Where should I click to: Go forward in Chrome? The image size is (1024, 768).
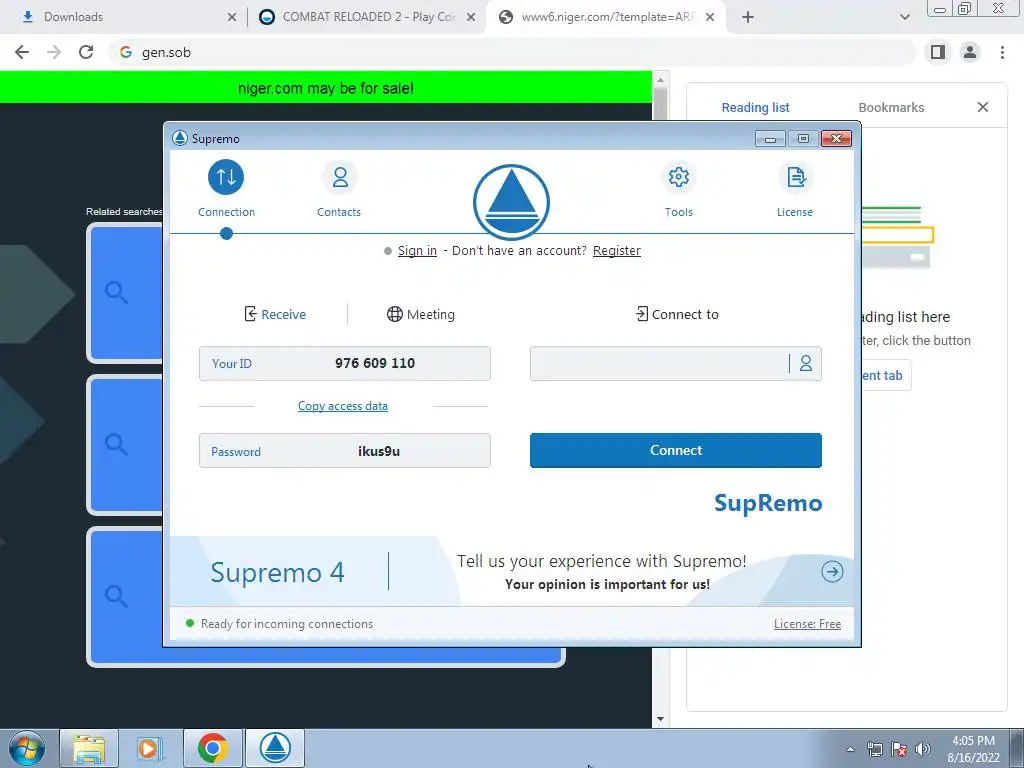(54, 52)
